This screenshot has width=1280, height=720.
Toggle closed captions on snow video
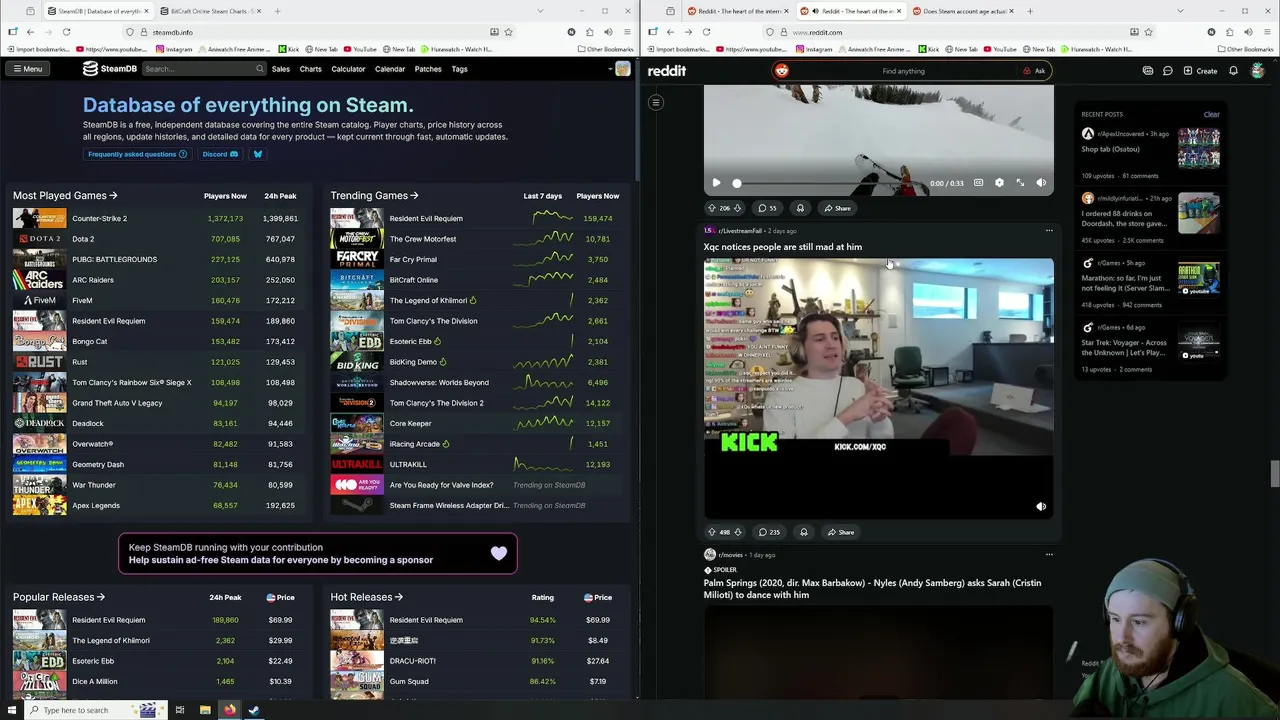click(978, 183)
